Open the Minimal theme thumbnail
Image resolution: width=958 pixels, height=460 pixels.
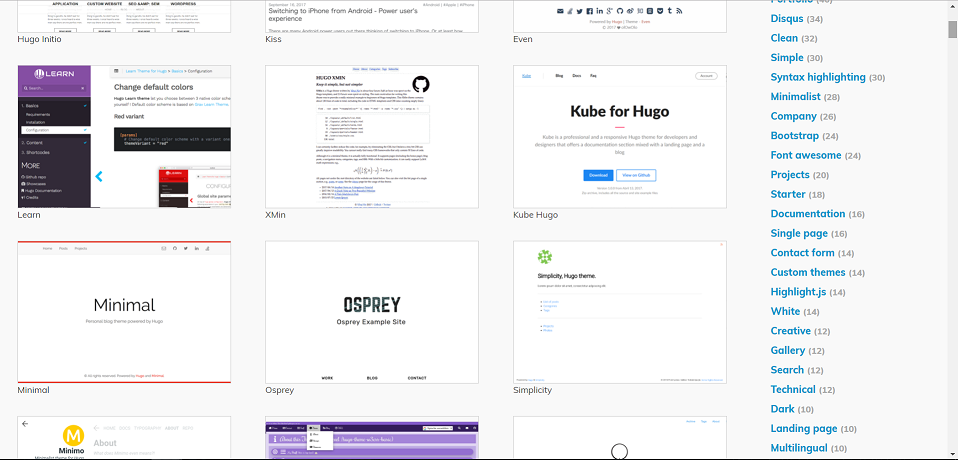point(124,312)
